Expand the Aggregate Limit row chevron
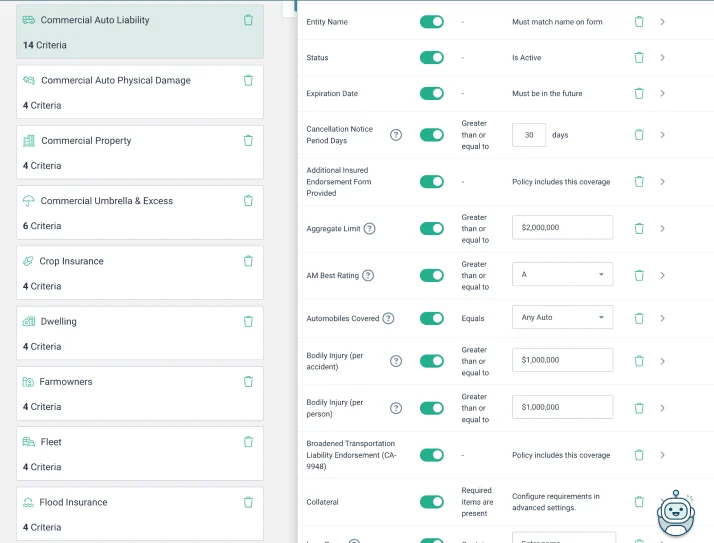This screenshot has height=543, width=714. pos(663,229)
